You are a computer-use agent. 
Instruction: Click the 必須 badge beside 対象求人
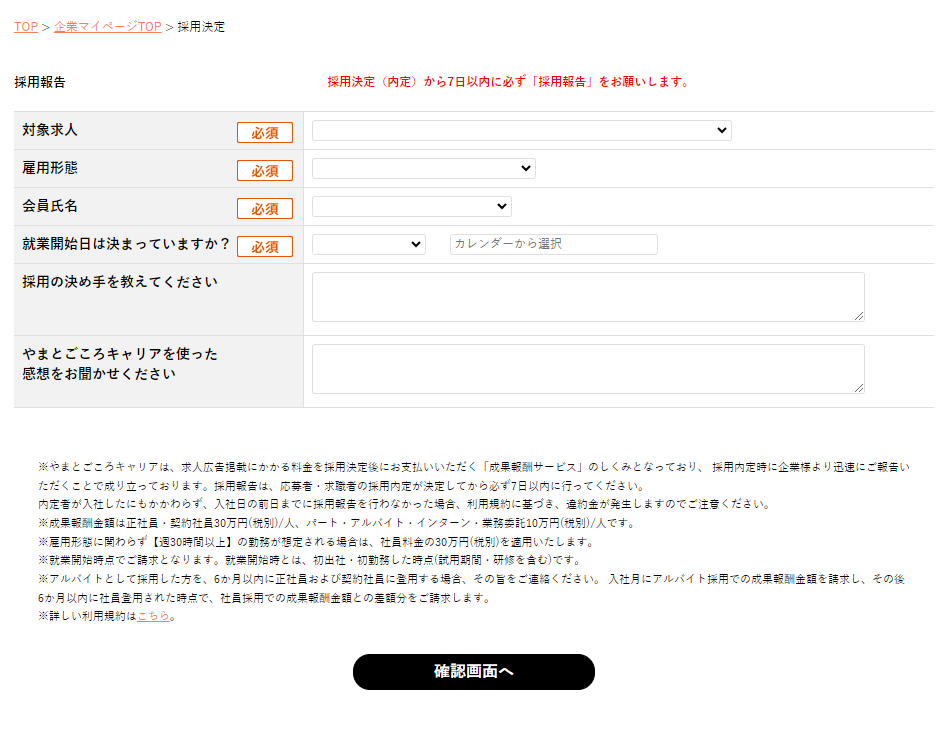(265, 133)
